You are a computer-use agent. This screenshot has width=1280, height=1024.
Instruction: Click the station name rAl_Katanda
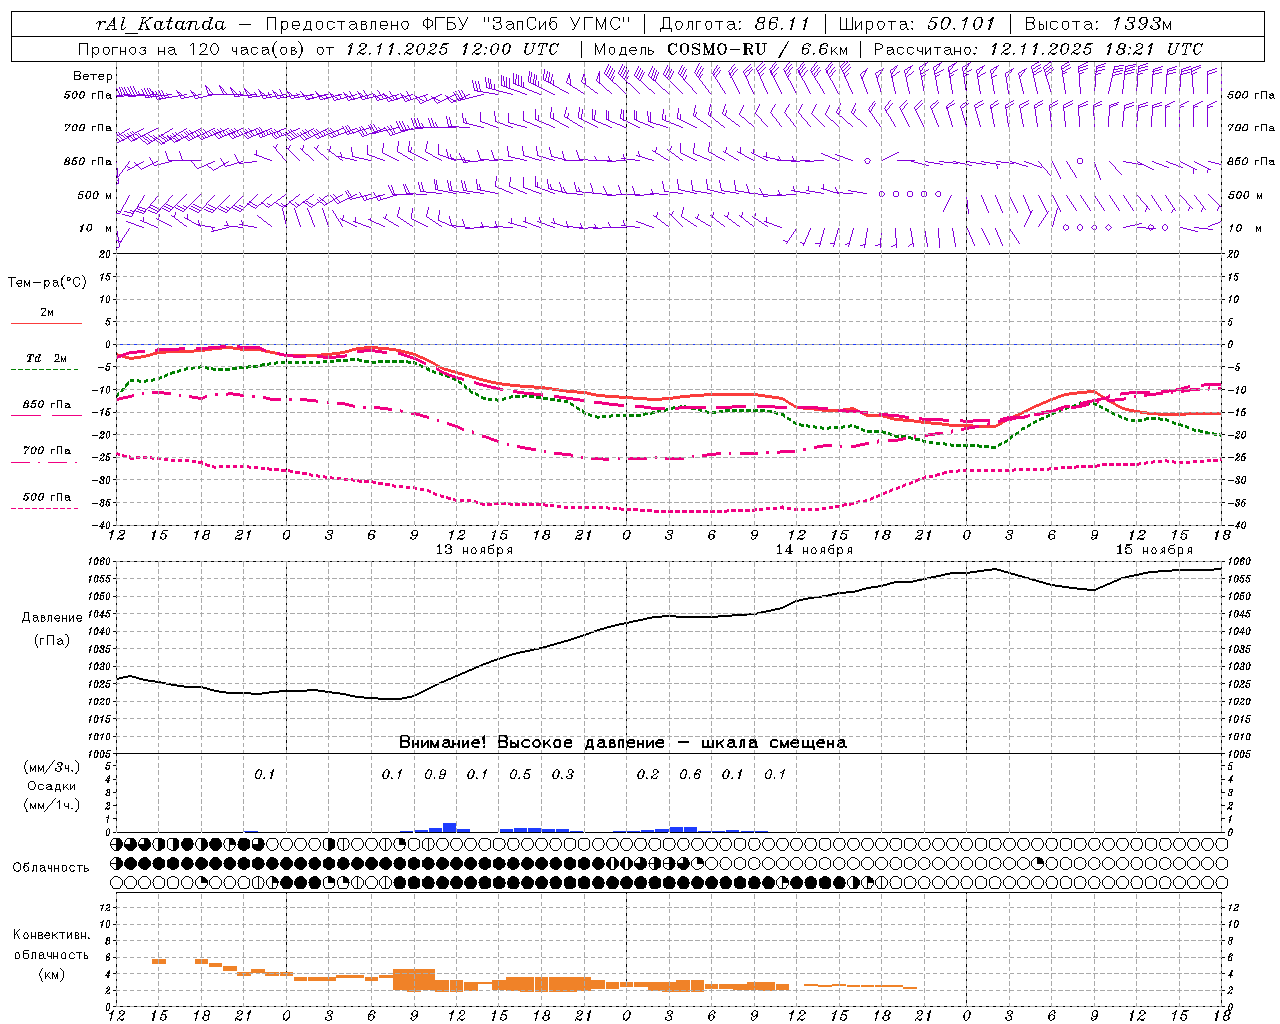(161, 24)
